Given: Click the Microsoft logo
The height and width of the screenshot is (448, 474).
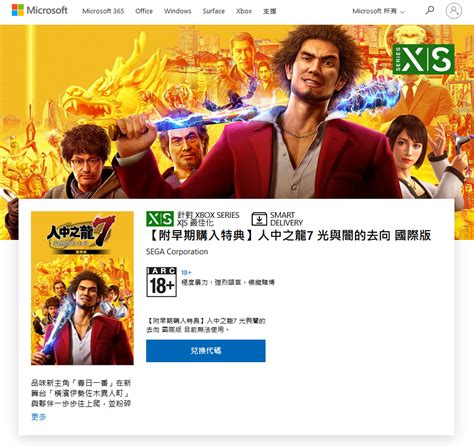Looking at the screenshot, I should pos(39,10).
